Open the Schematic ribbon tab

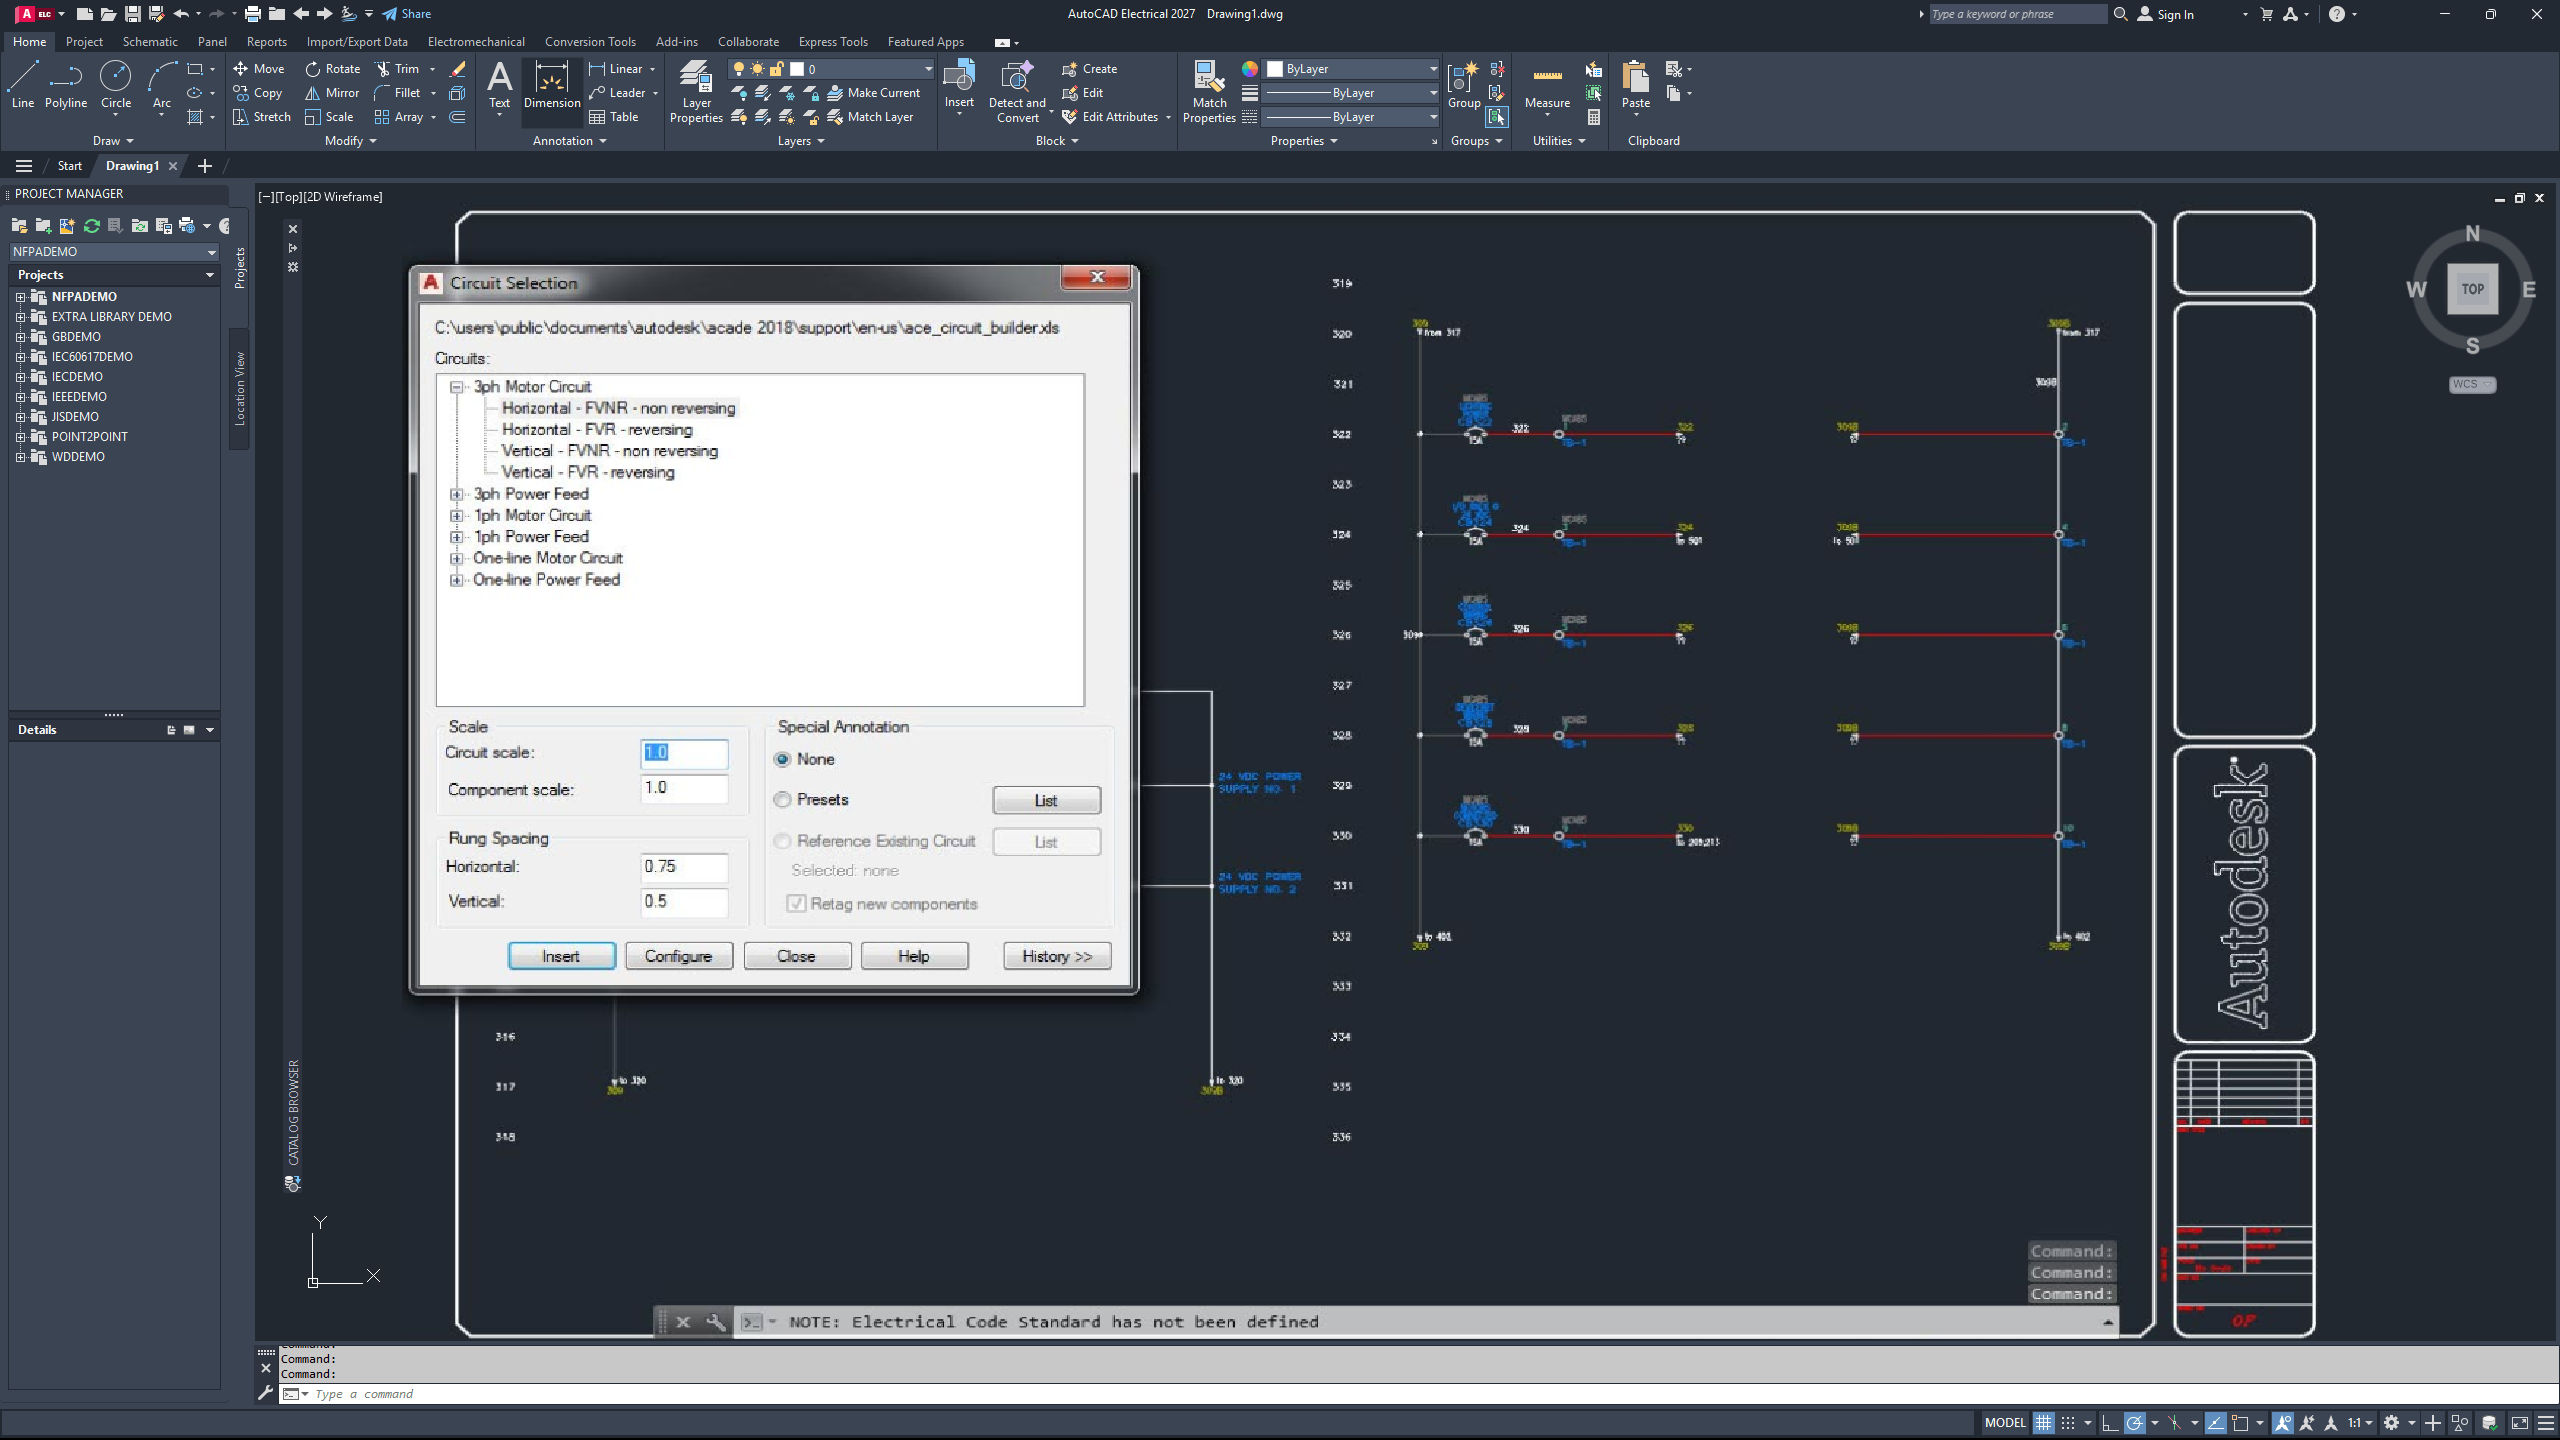pyautogui.click(x=150, y=42)
